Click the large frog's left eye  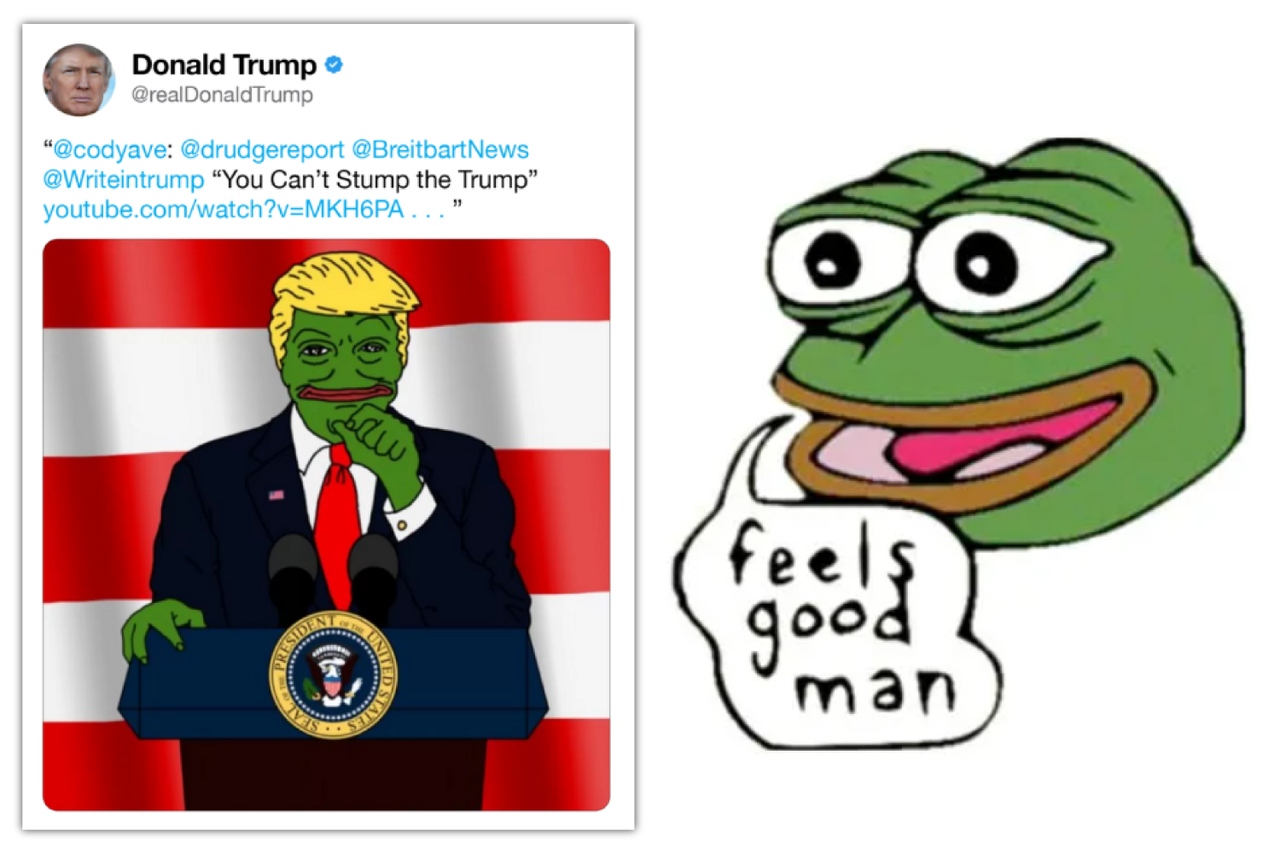point(833,258)
